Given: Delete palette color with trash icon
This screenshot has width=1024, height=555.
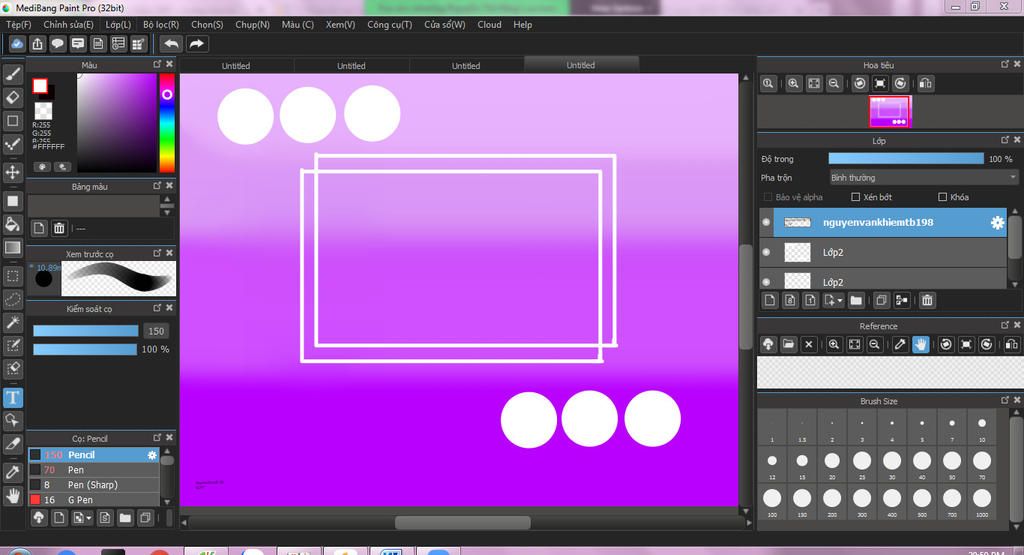Looking at the screenshot, I should click(59, 228).
